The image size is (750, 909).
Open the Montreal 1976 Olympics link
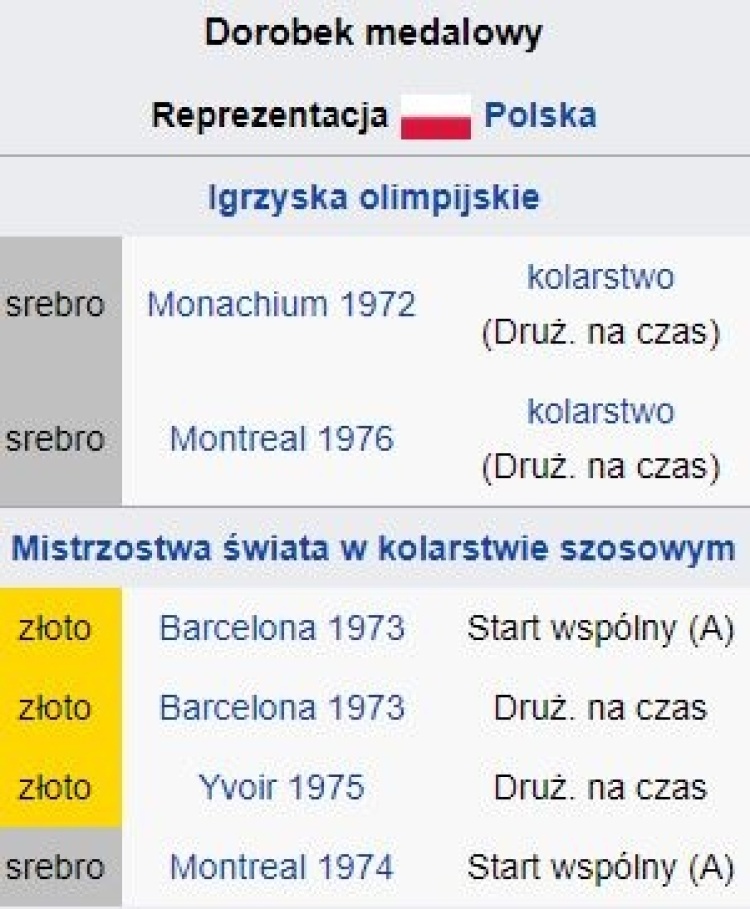click(x=282, y=439)
